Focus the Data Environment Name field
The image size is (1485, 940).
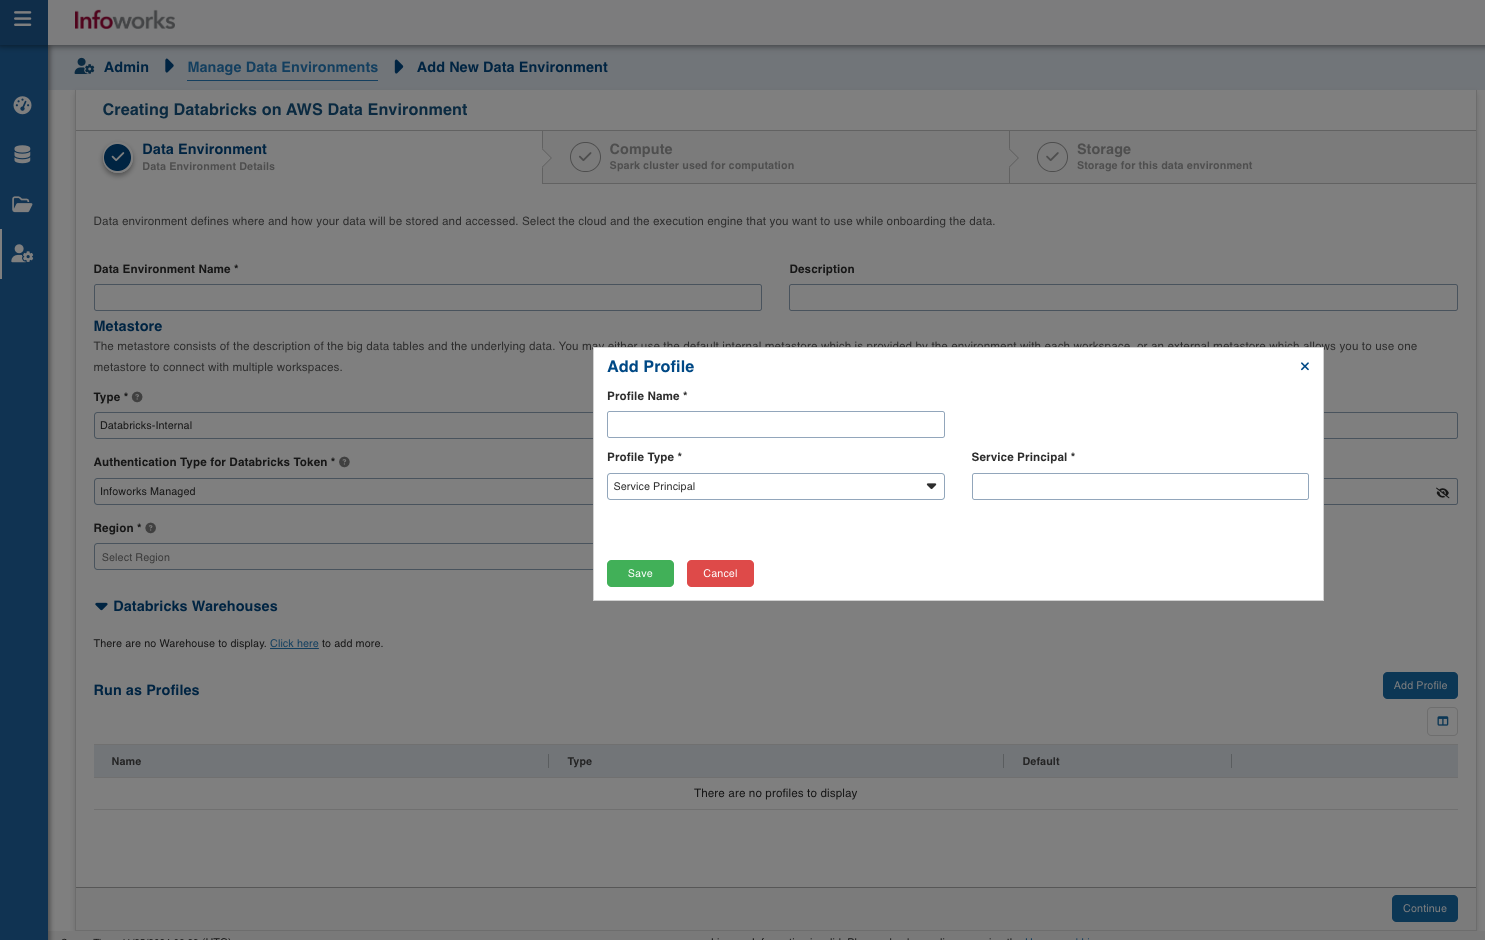point(427,297)
